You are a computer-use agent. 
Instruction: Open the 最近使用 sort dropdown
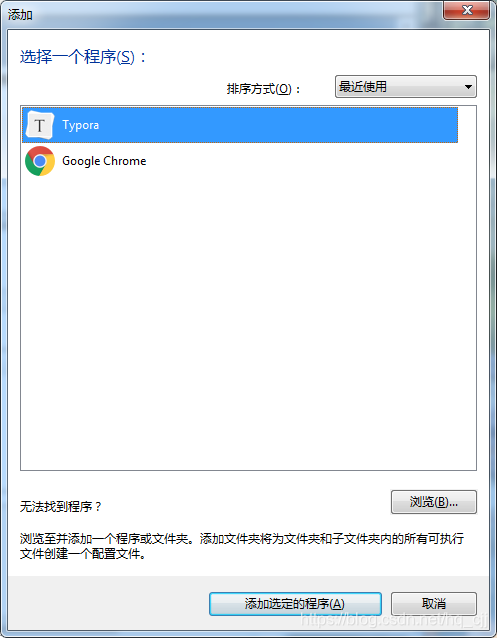[405, 87]
